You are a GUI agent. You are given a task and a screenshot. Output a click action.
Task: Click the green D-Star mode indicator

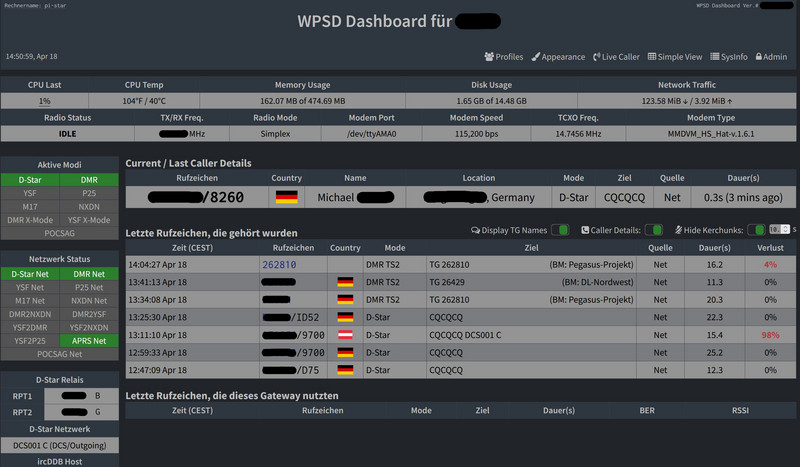point(30,180)
